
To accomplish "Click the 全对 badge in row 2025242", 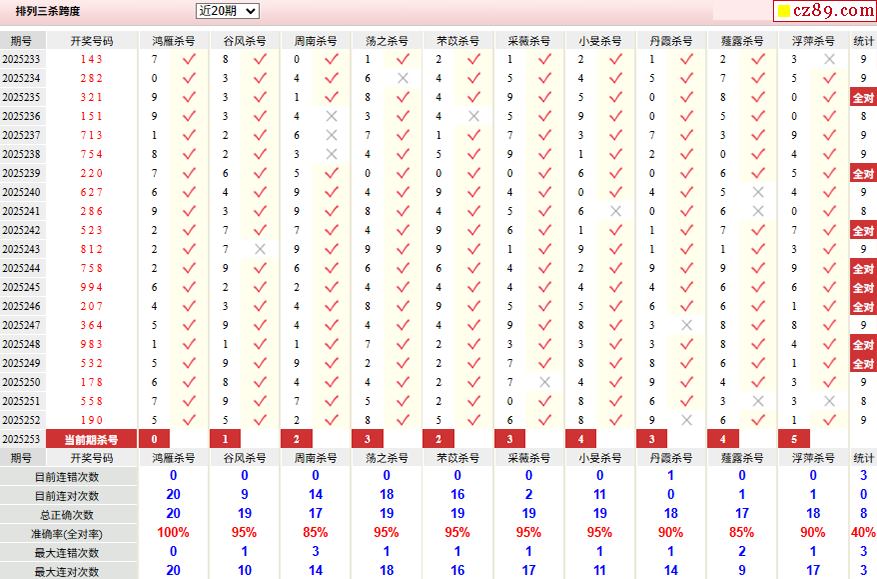I will 863,230.
